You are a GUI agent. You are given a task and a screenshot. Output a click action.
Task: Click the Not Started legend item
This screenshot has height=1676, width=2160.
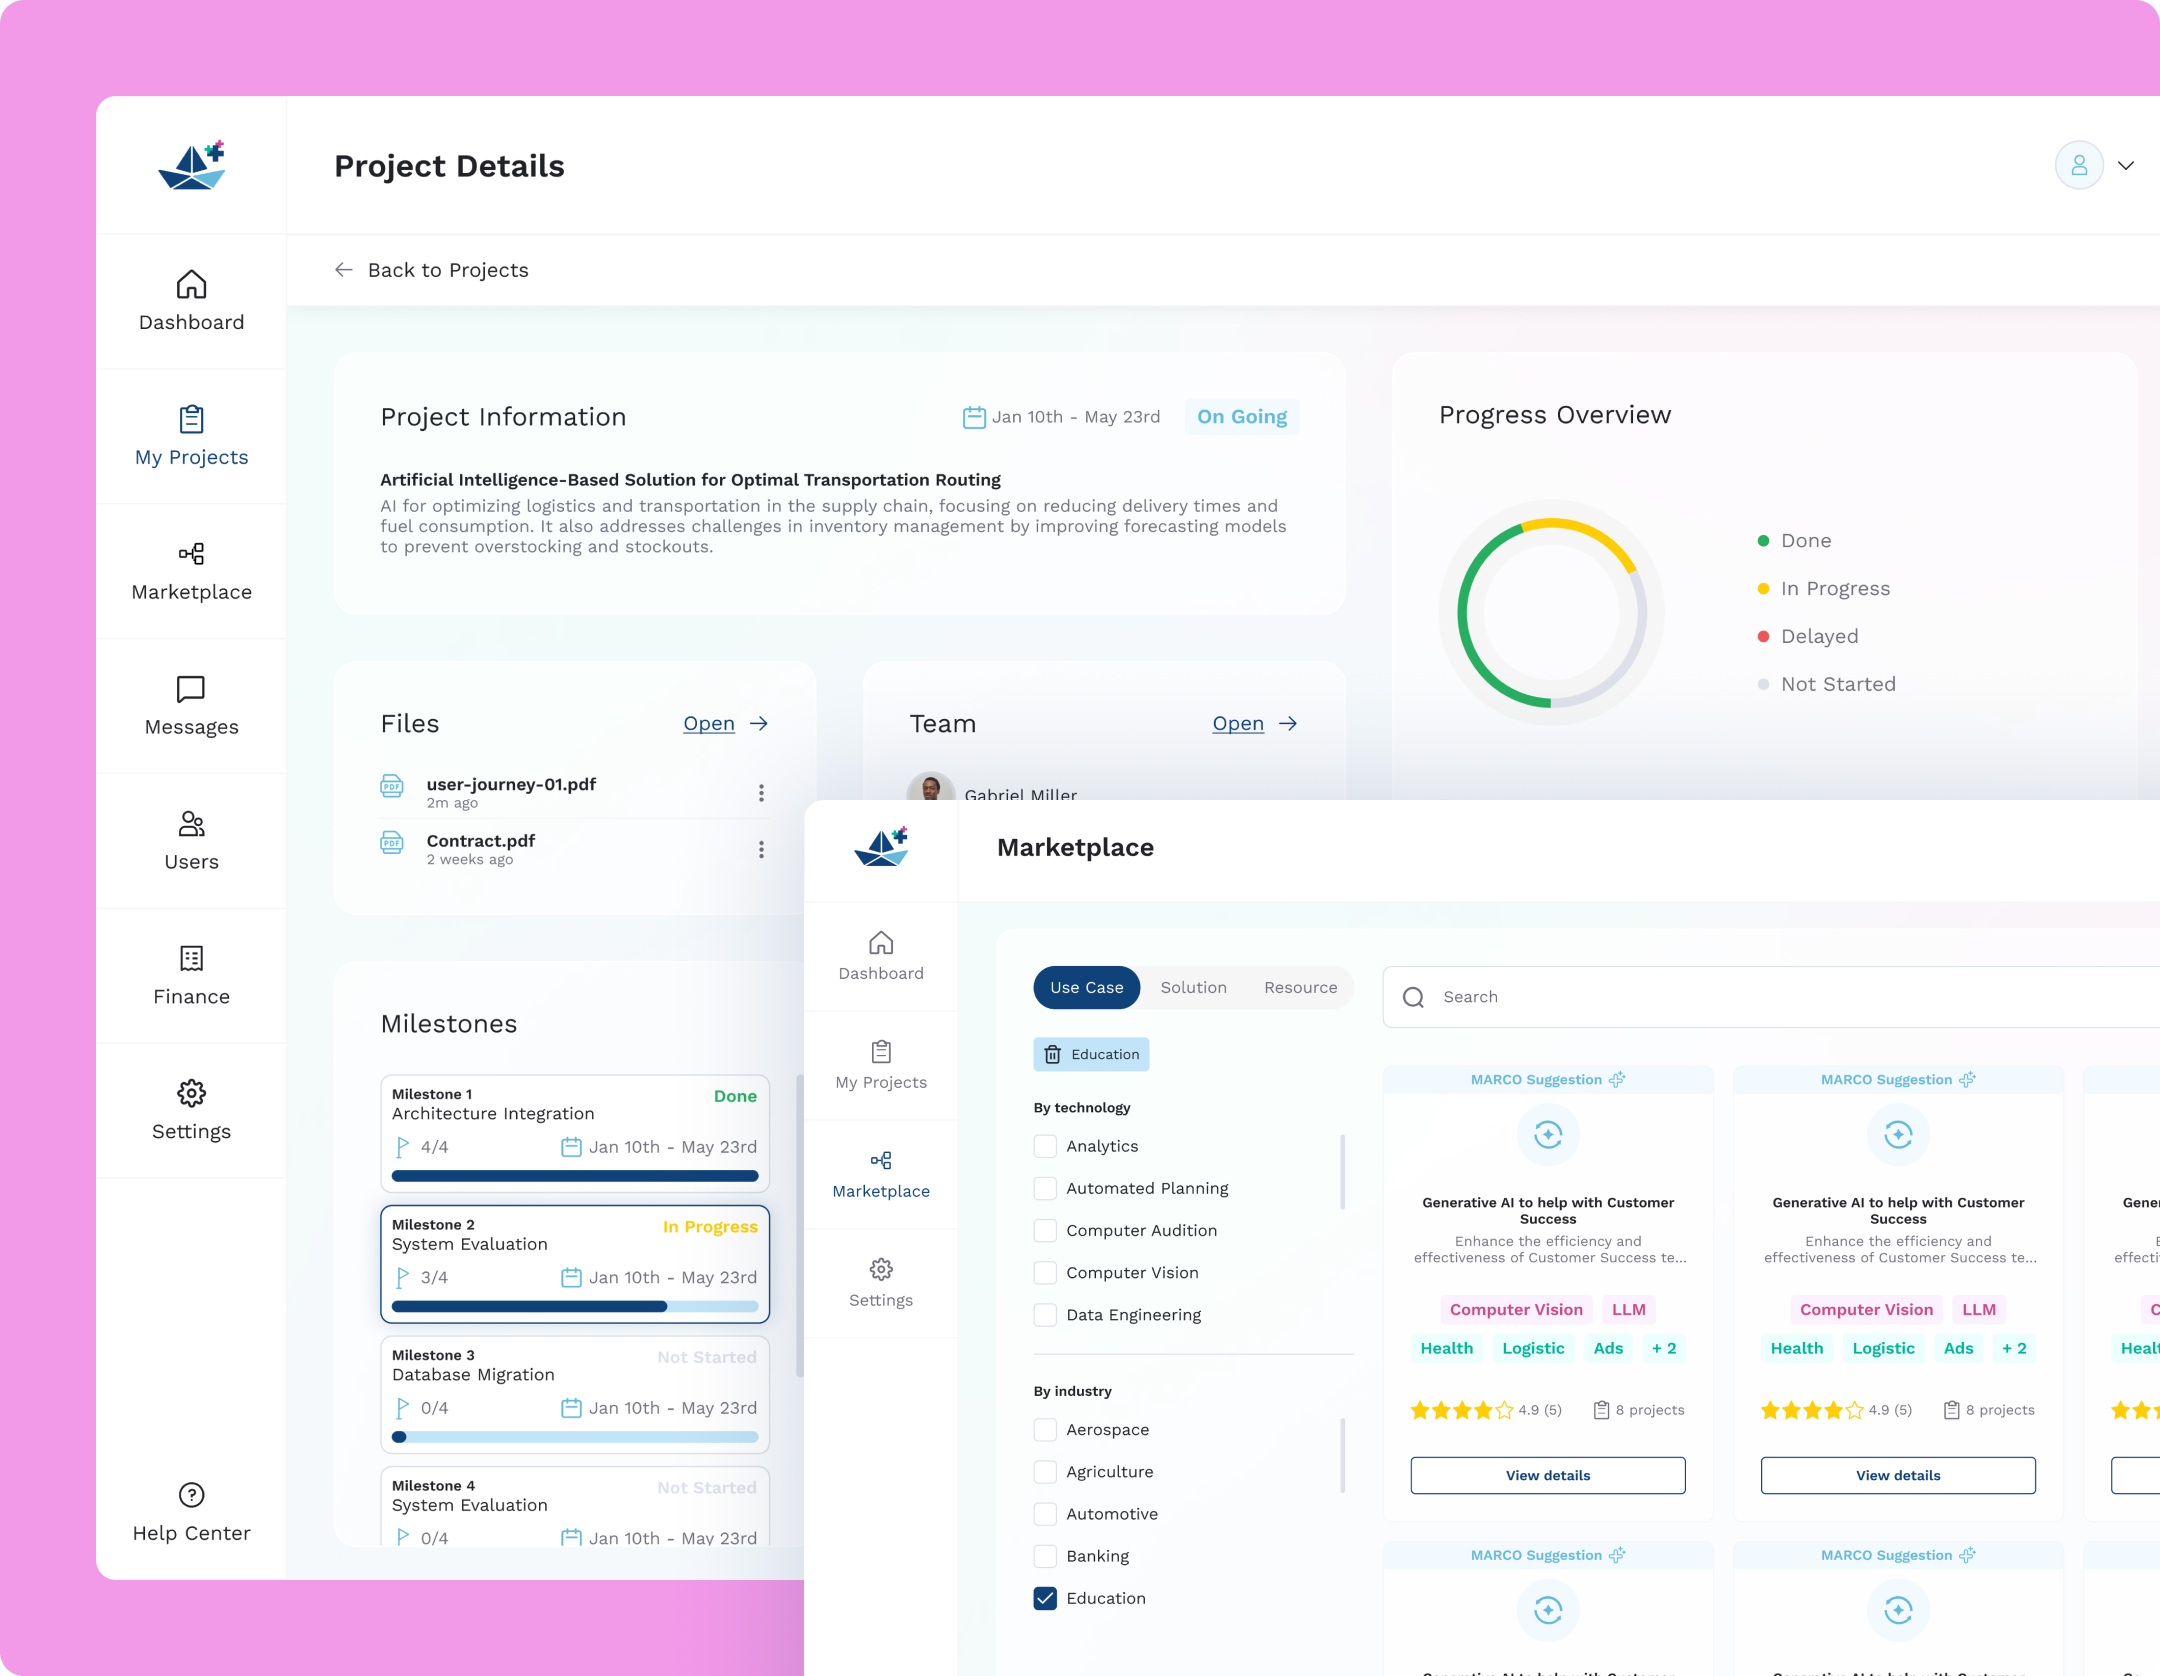(x=1827, y=685)
